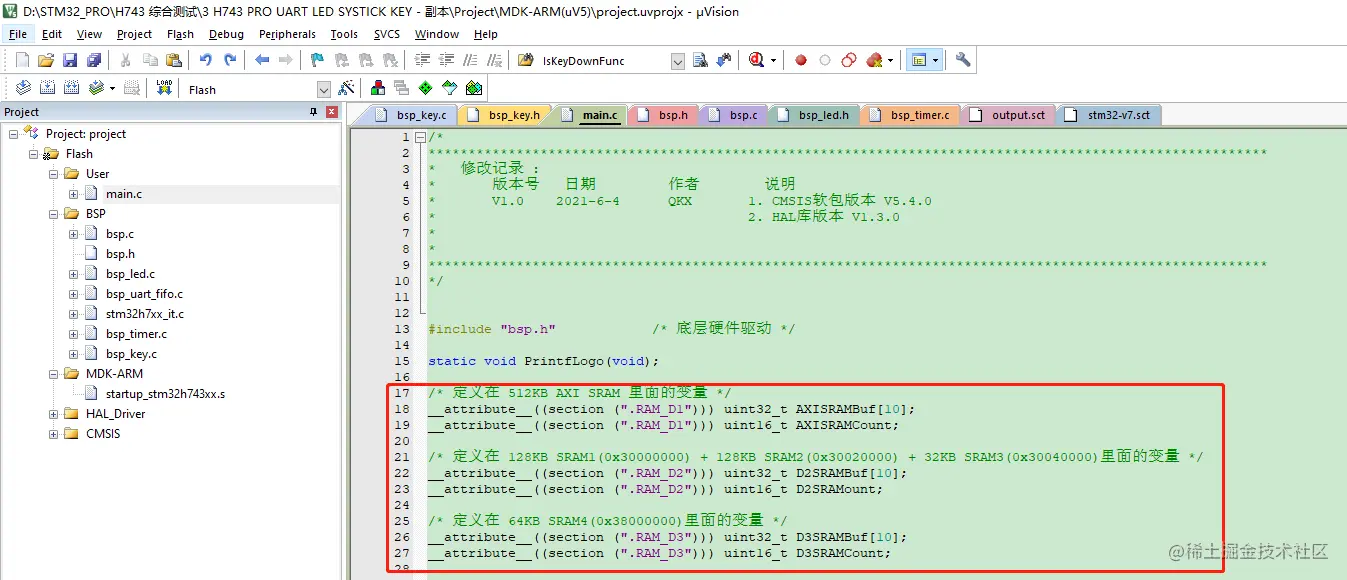Translate the current file
The width and height of the screenshot is (1347, 580).
23,89
